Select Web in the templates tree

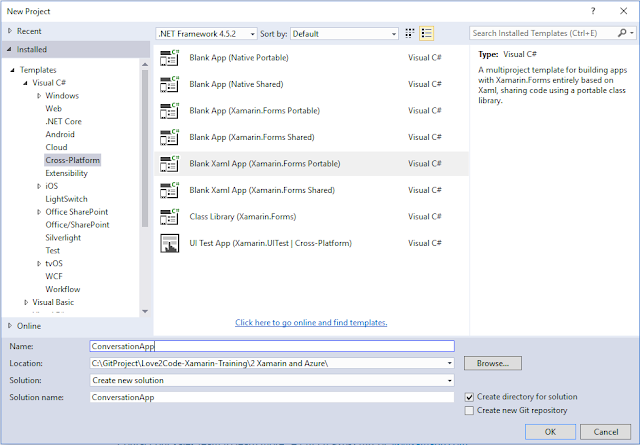coord(53,109)
